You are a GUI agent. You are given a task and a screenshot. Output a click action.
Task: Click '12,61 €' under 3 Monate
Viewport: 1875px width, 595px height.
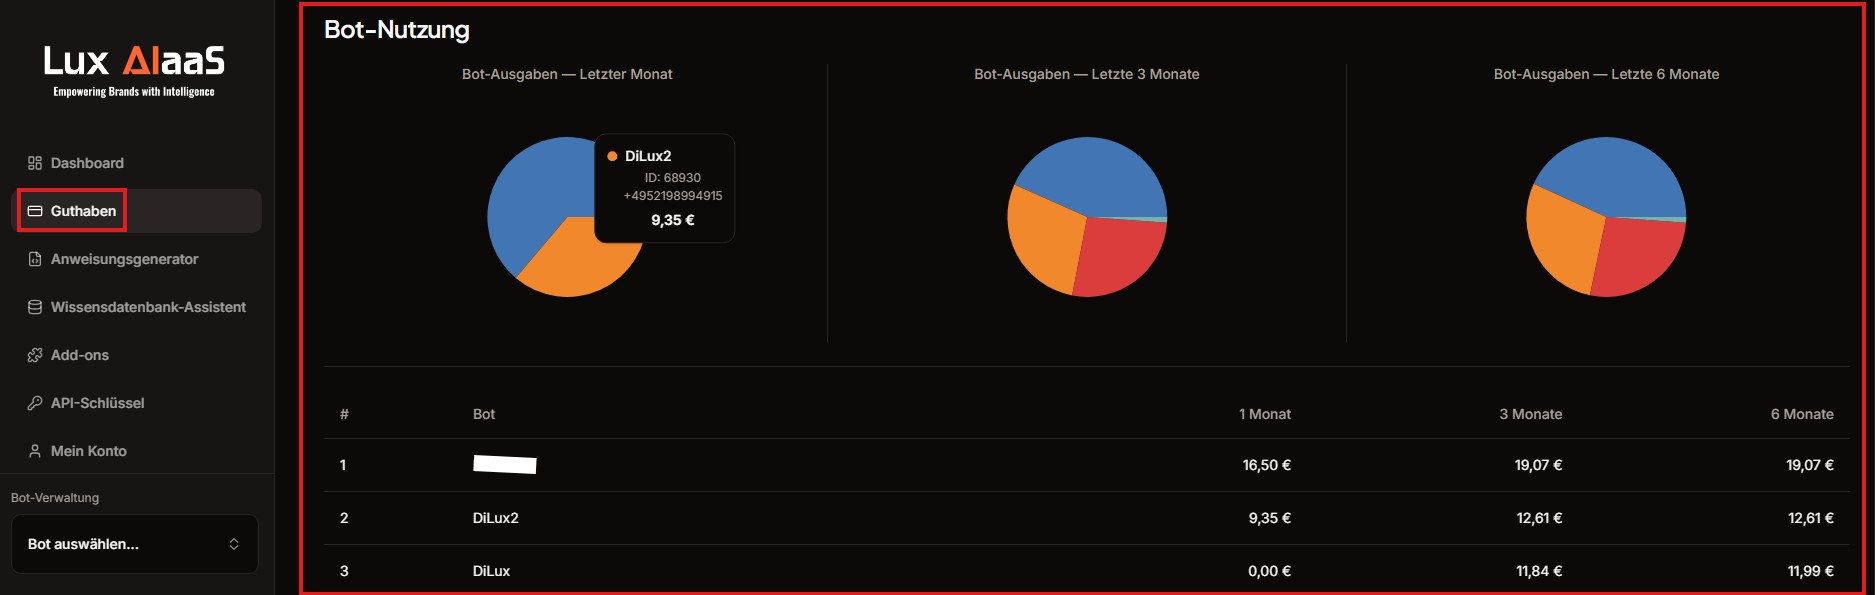tap(1539, 518)
